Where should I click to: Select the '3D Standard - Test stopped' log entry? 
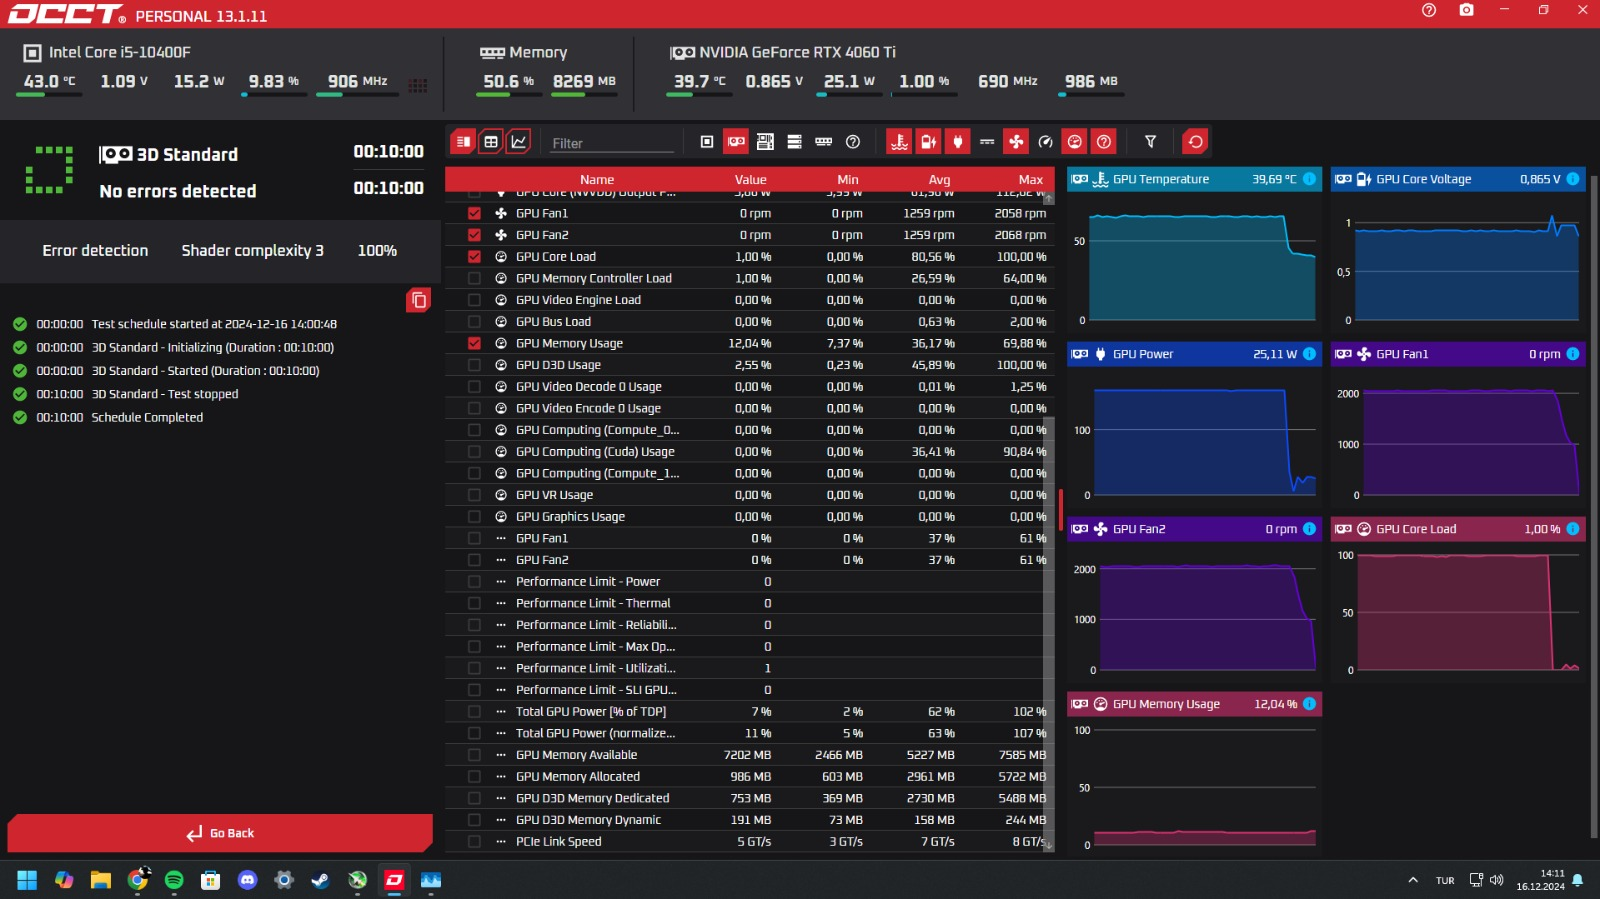click(165, 394)
